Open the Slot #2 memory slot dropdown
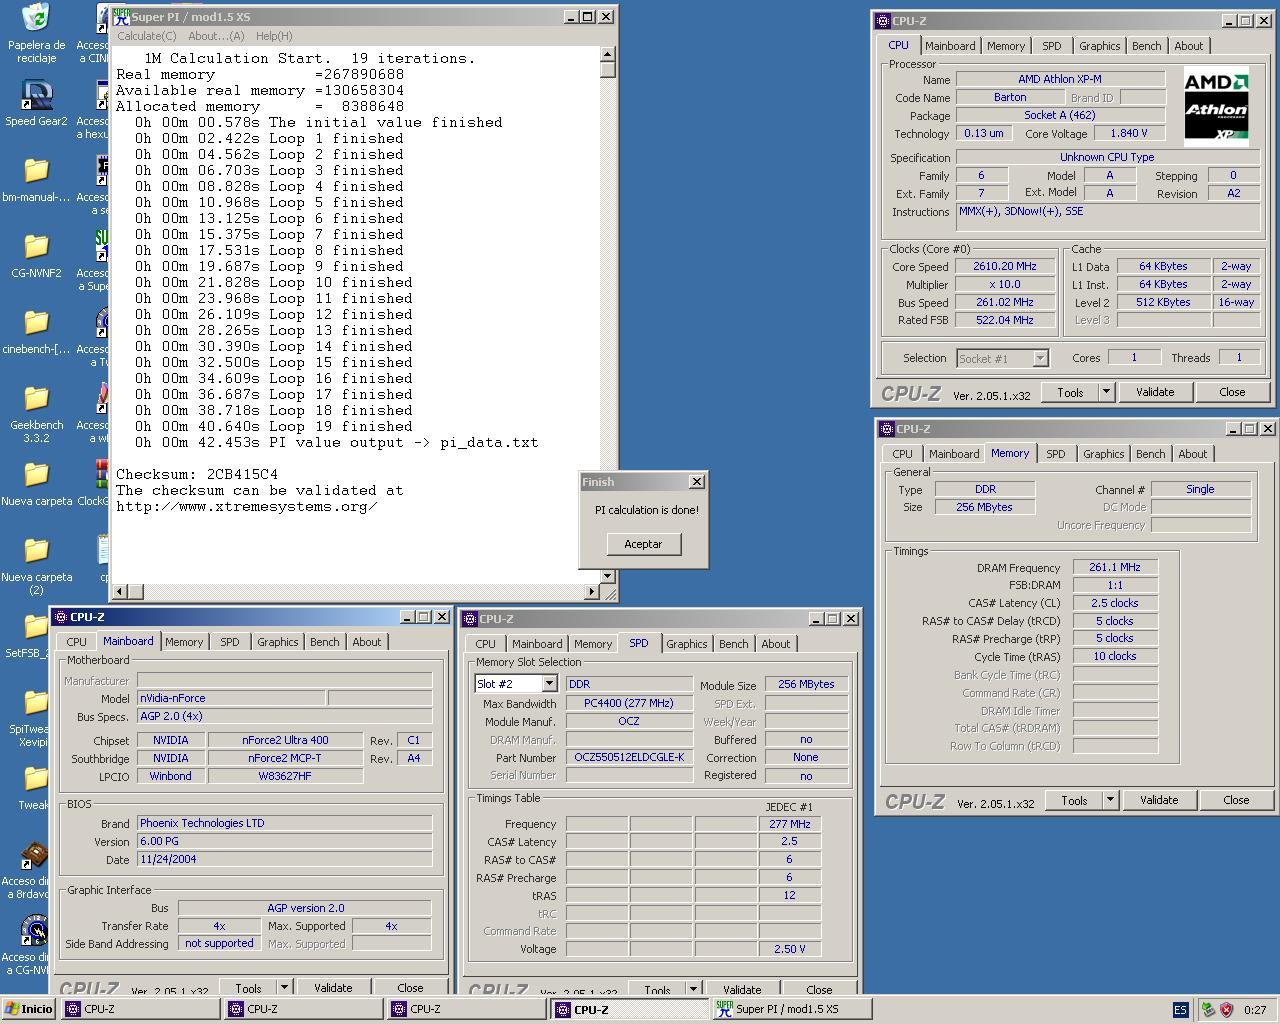1280x1024 pixels. [549, 684]
